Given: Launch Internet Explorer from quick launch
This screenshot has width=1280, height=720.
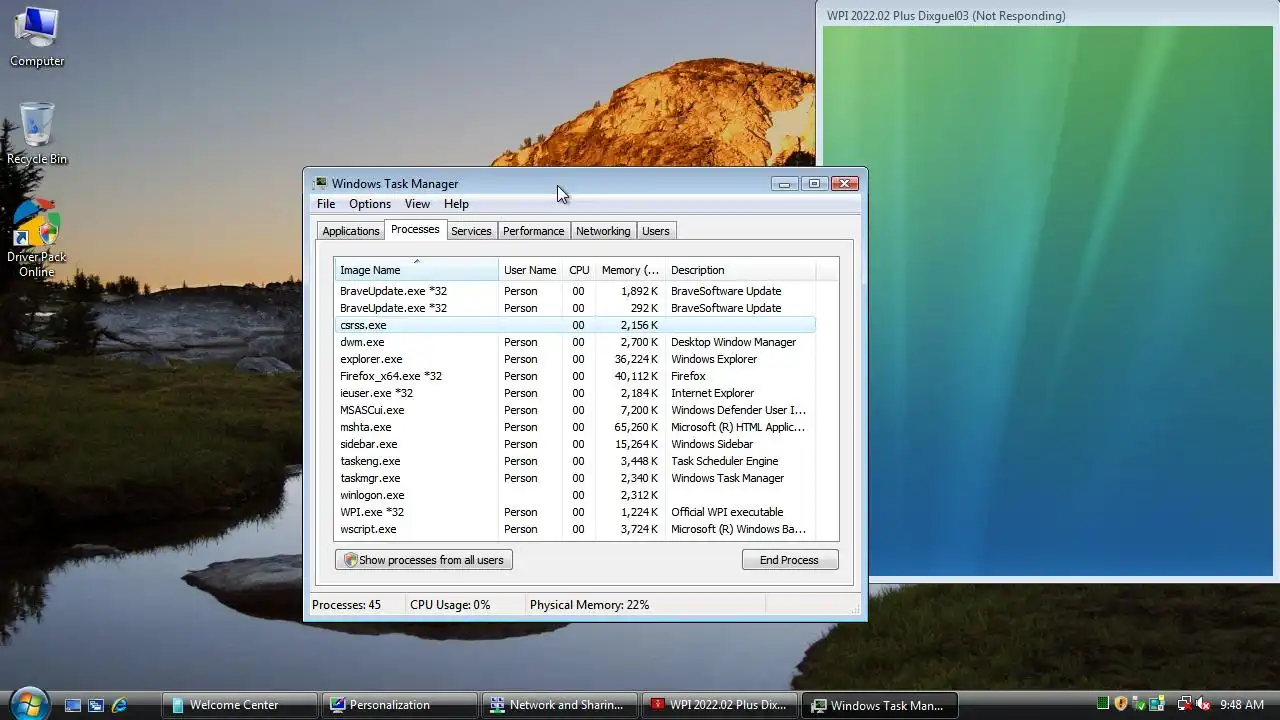Looking at the screenshot, I should click(119, 705).
